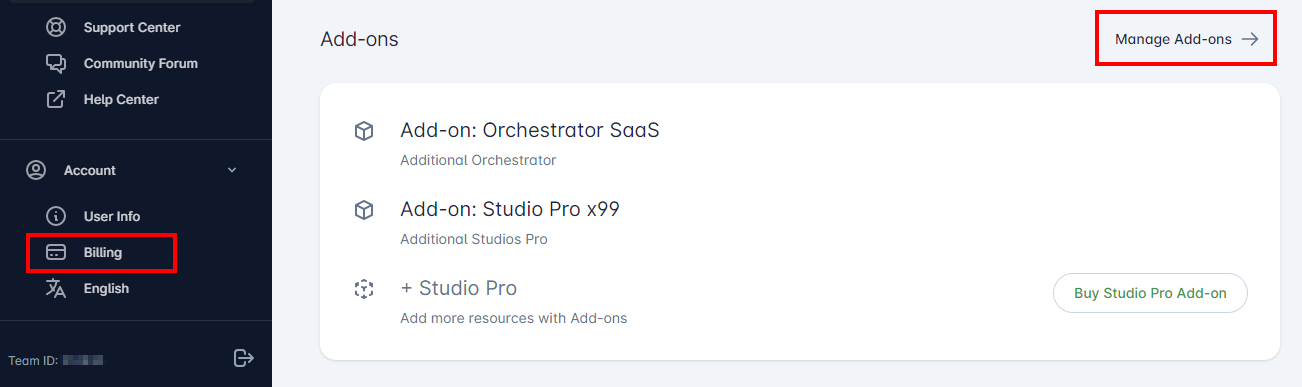Open the Billing menu item

102,252
